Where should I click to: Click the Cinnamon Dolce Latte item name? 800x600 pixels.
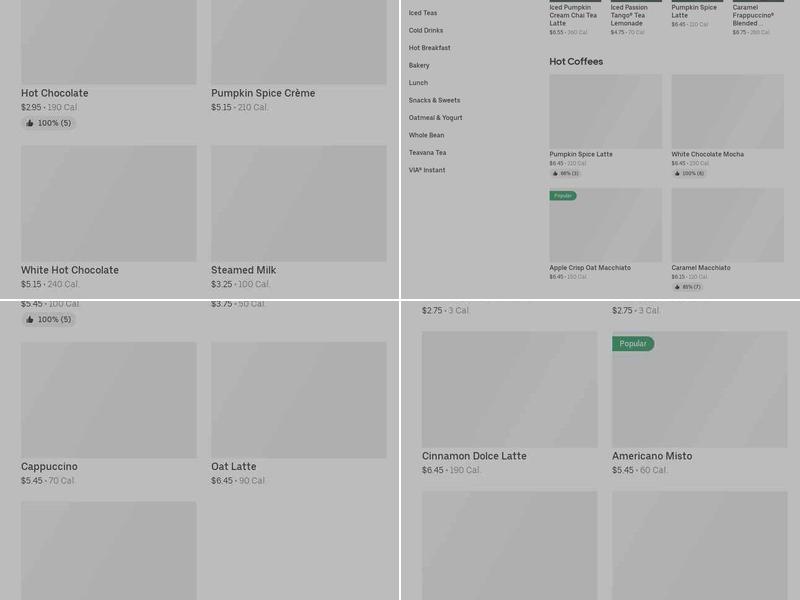[474, 456]
